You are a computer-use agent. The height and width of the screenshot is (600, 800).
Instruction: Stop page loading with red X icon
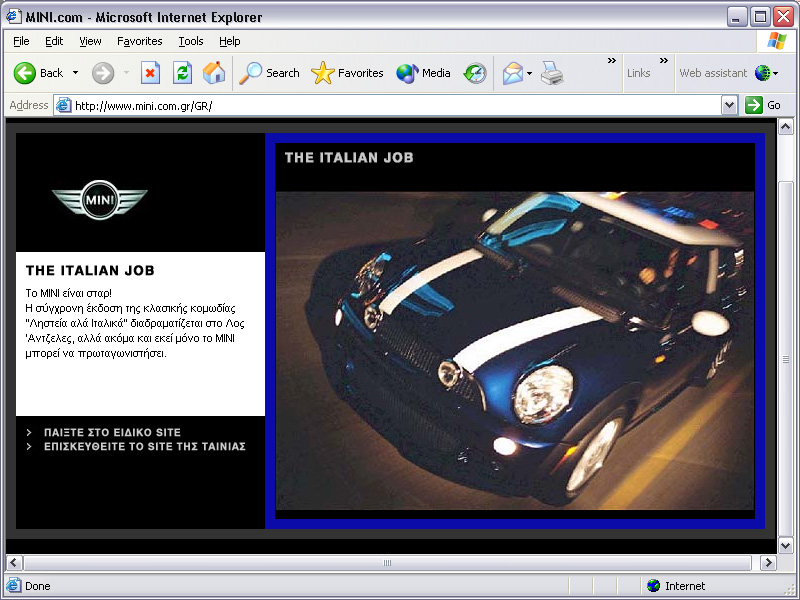[150, 73]
